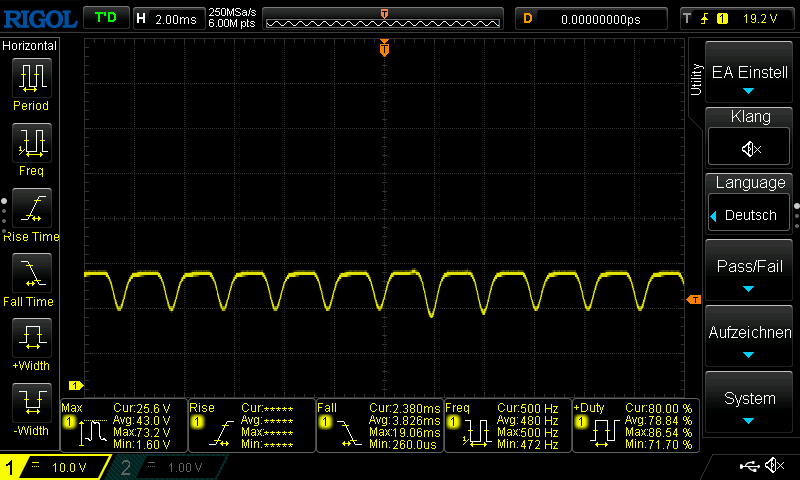Select the +Width measurement icon

[x=32, y=338]
